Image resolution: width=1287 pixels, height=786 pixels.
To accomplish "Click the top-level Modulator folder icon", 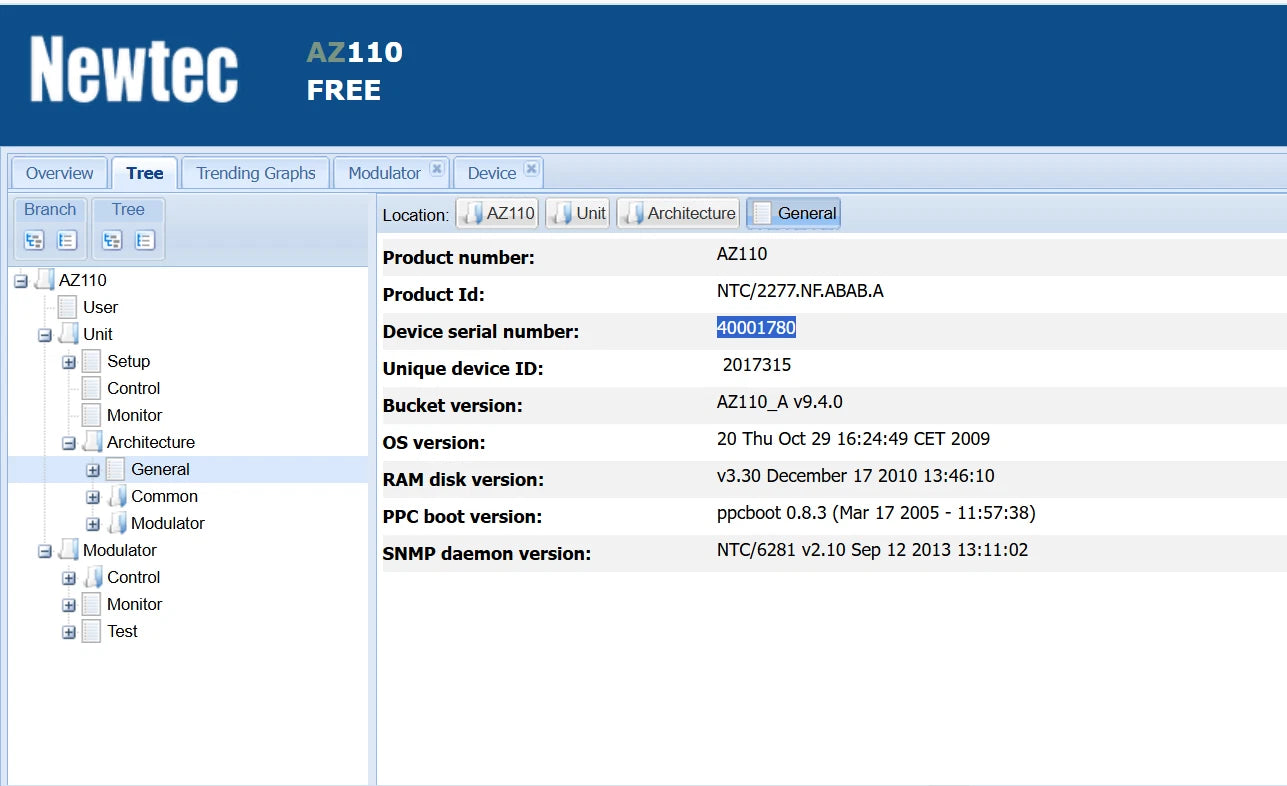I will tap(68, 550).
